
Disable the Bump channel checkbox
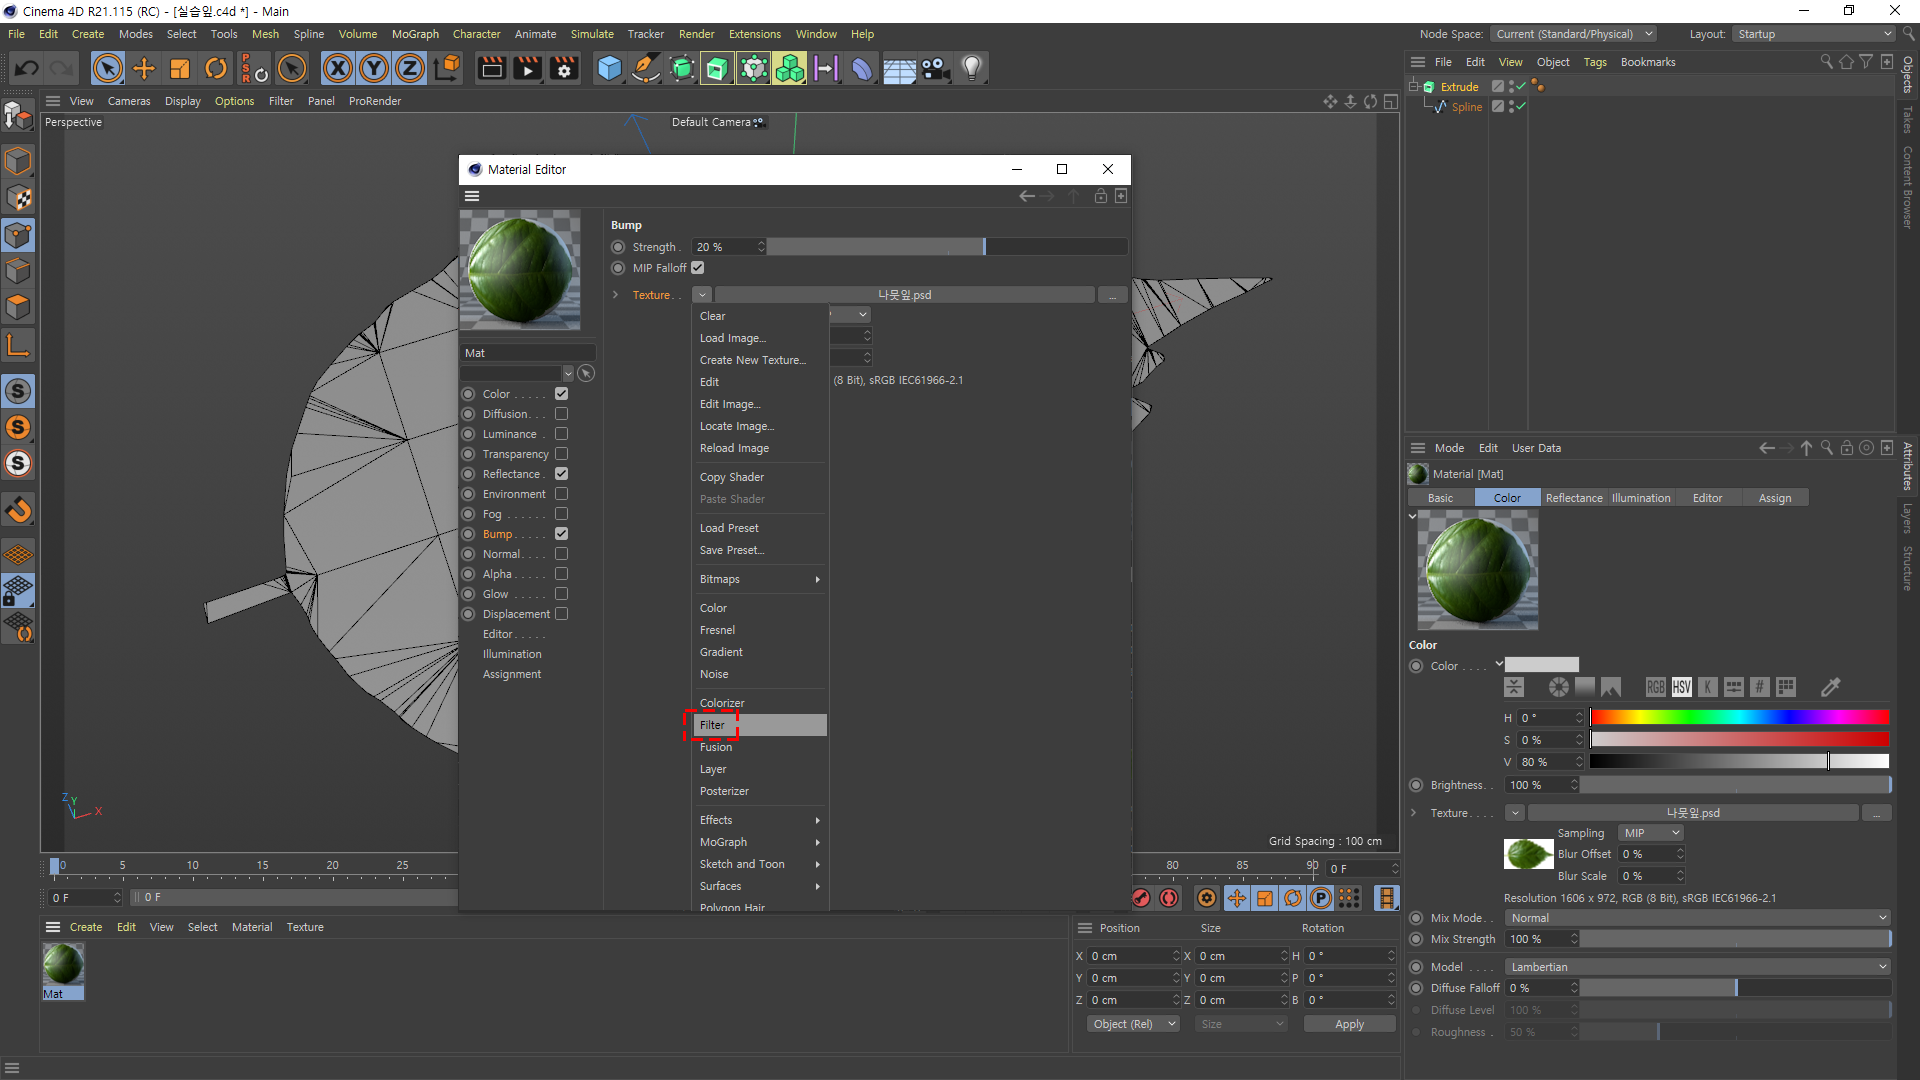coord(561,534)
